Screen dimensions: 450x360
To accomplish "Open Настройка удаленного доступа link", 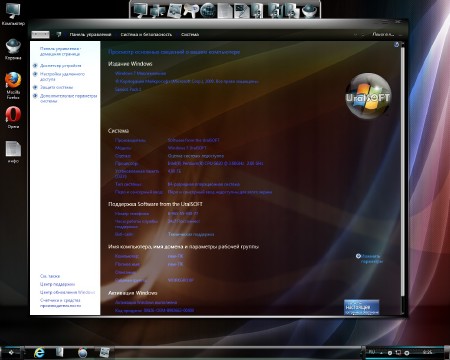I will click(x=62, y=76).
